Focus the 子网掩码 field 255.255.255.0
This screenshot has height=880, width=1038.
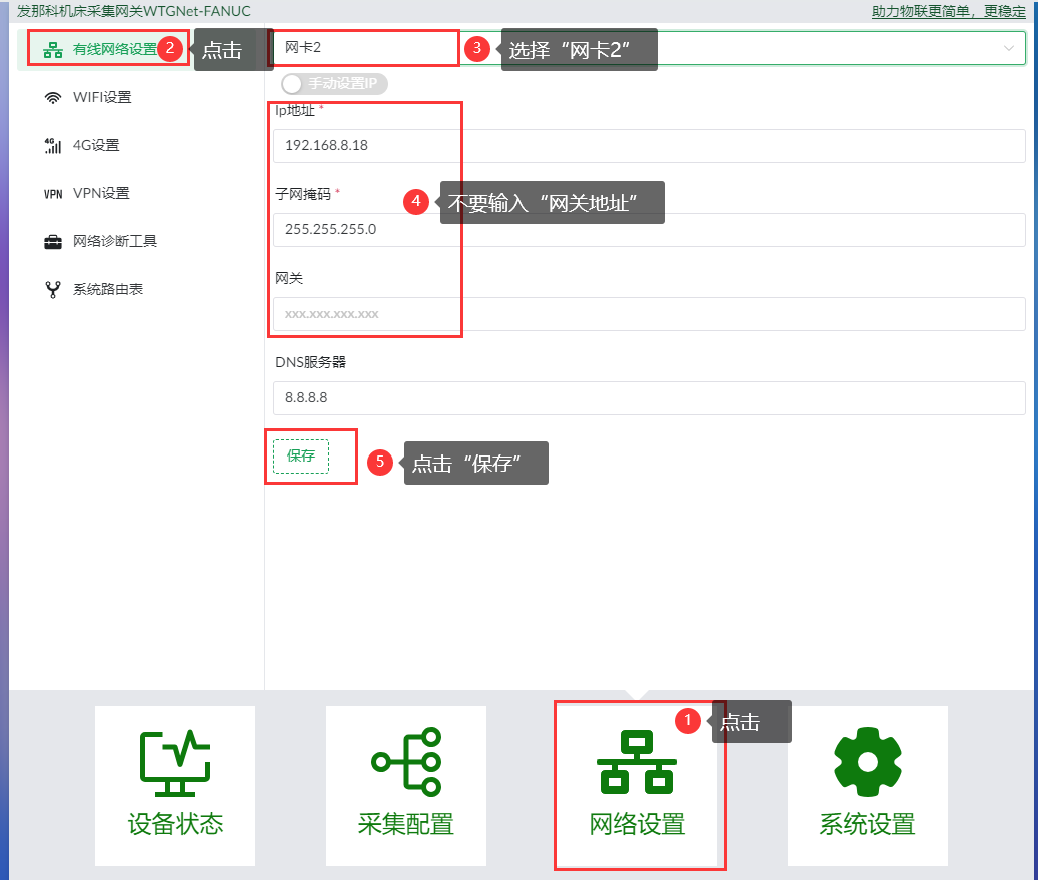[649, 230]
